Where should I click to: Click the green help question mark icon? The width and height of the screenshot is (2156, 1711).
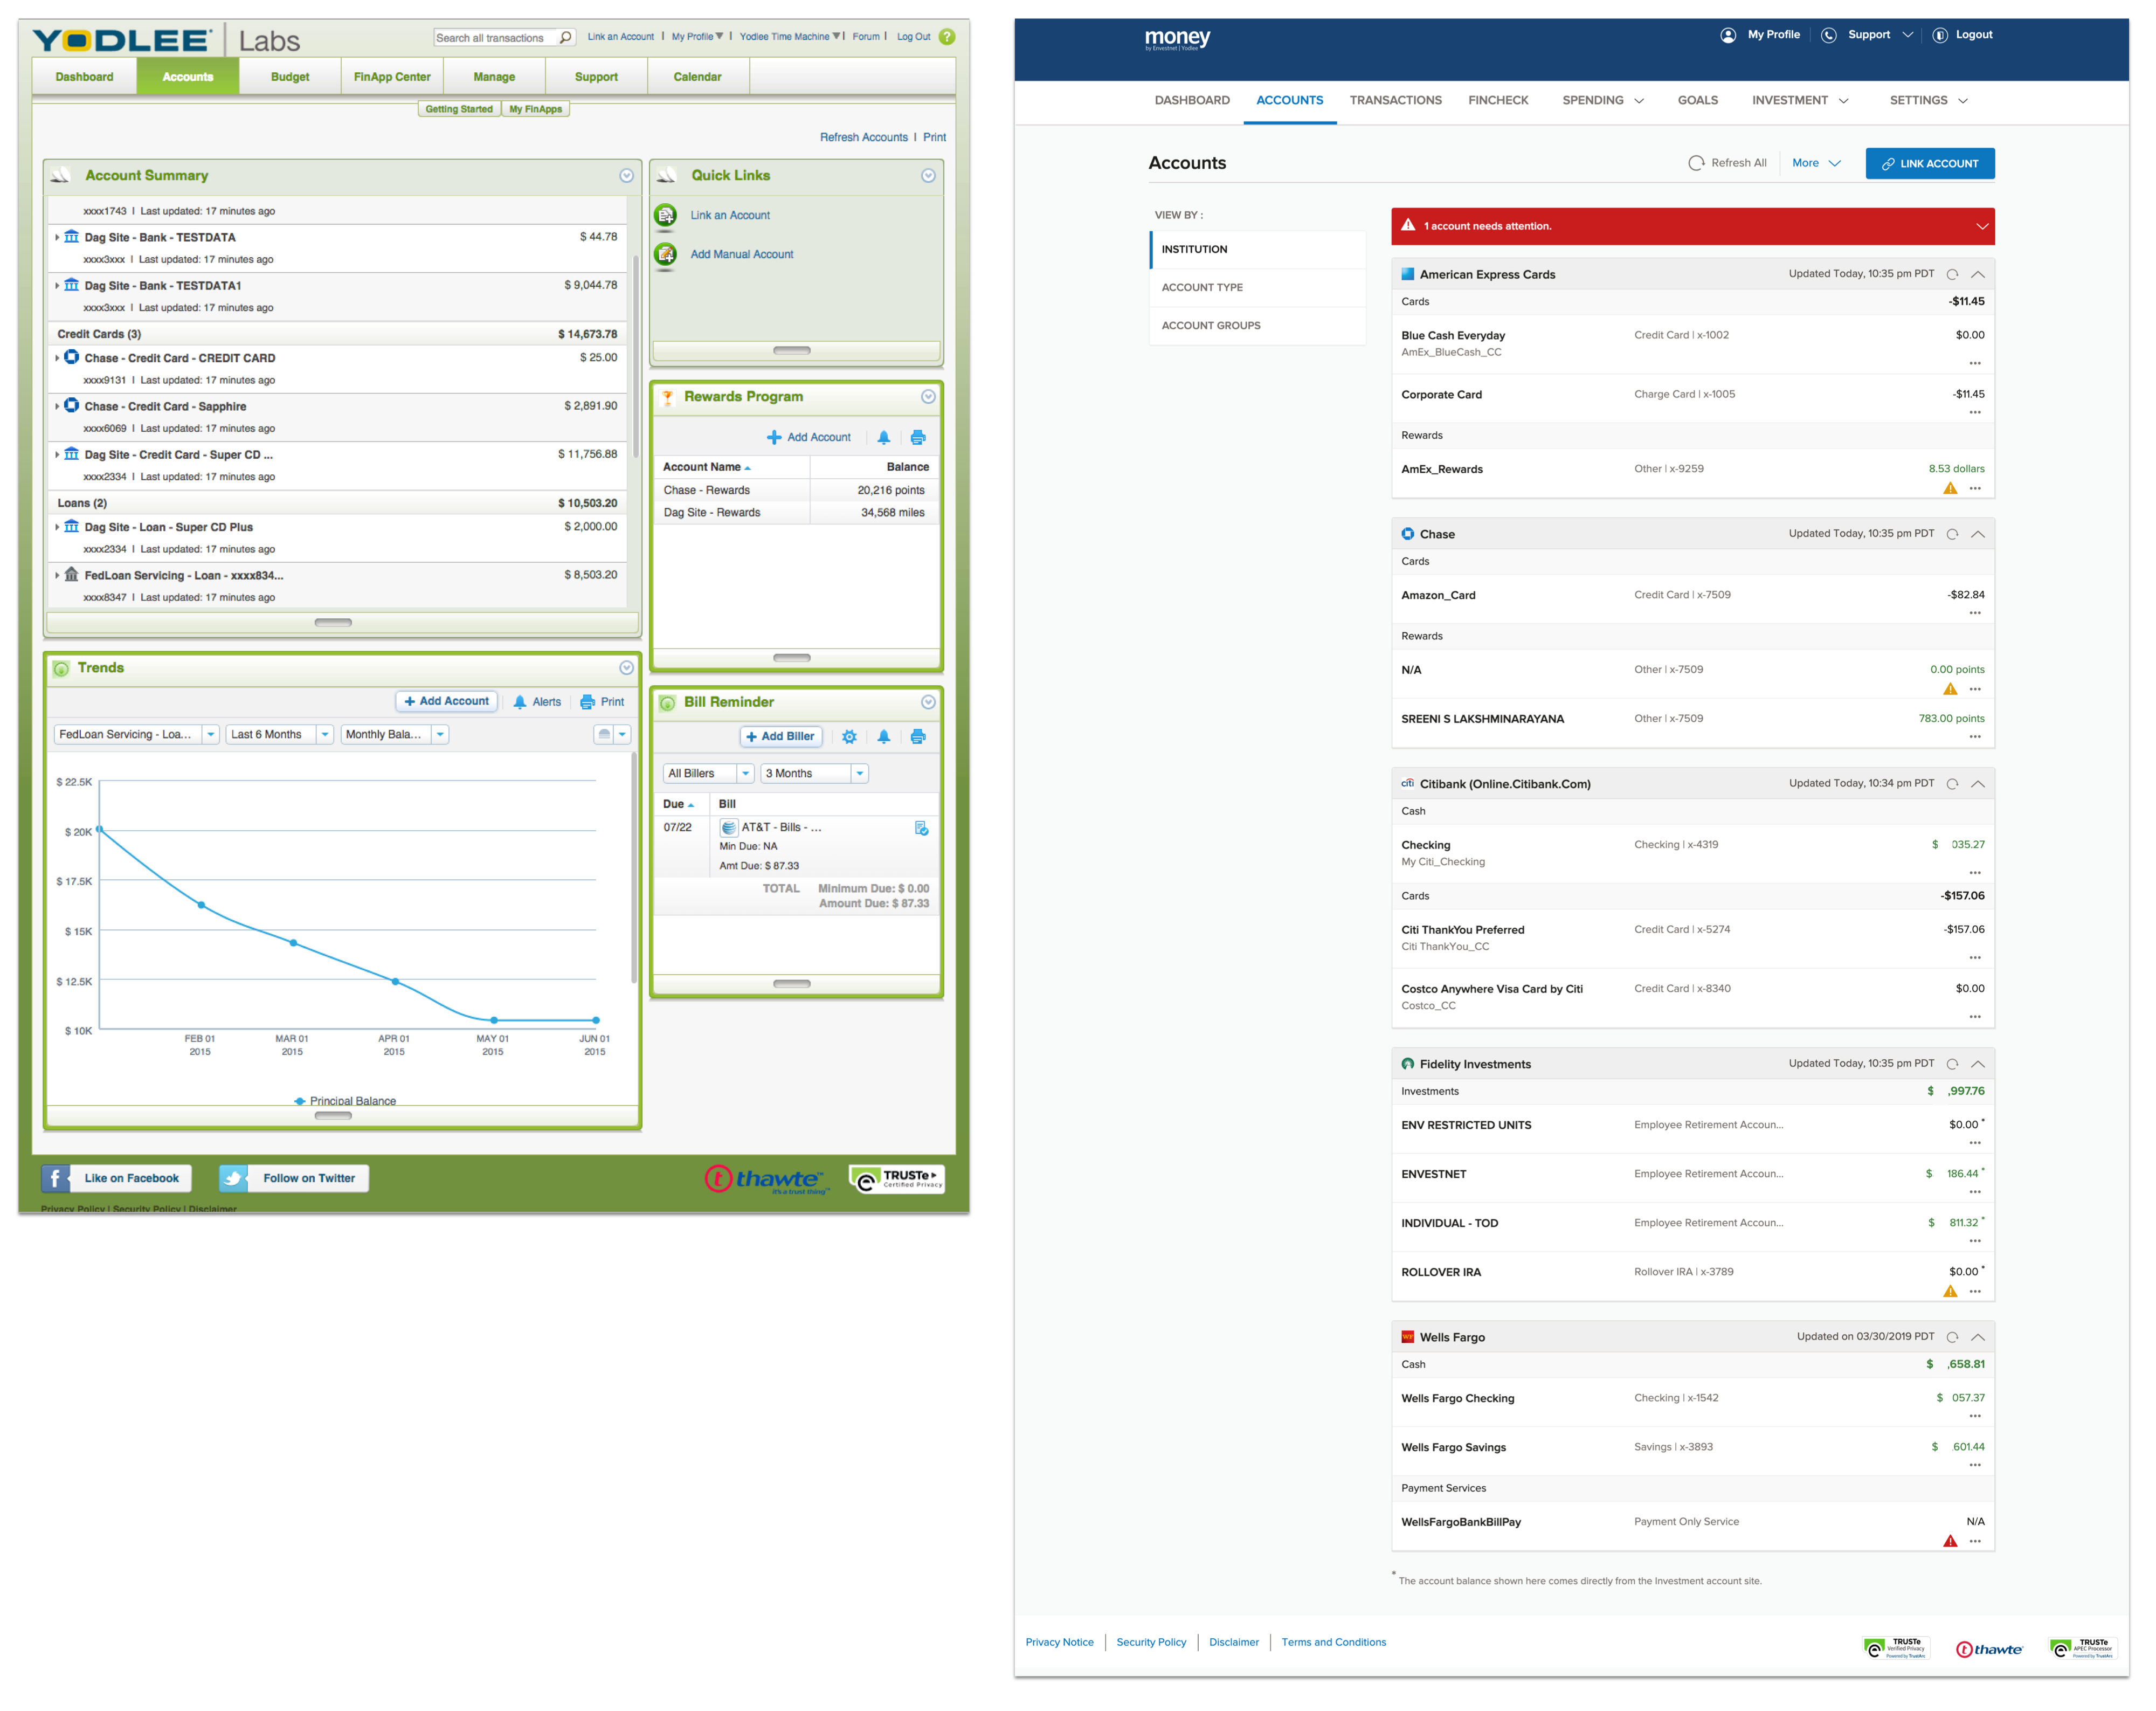[x=947, y=37]
